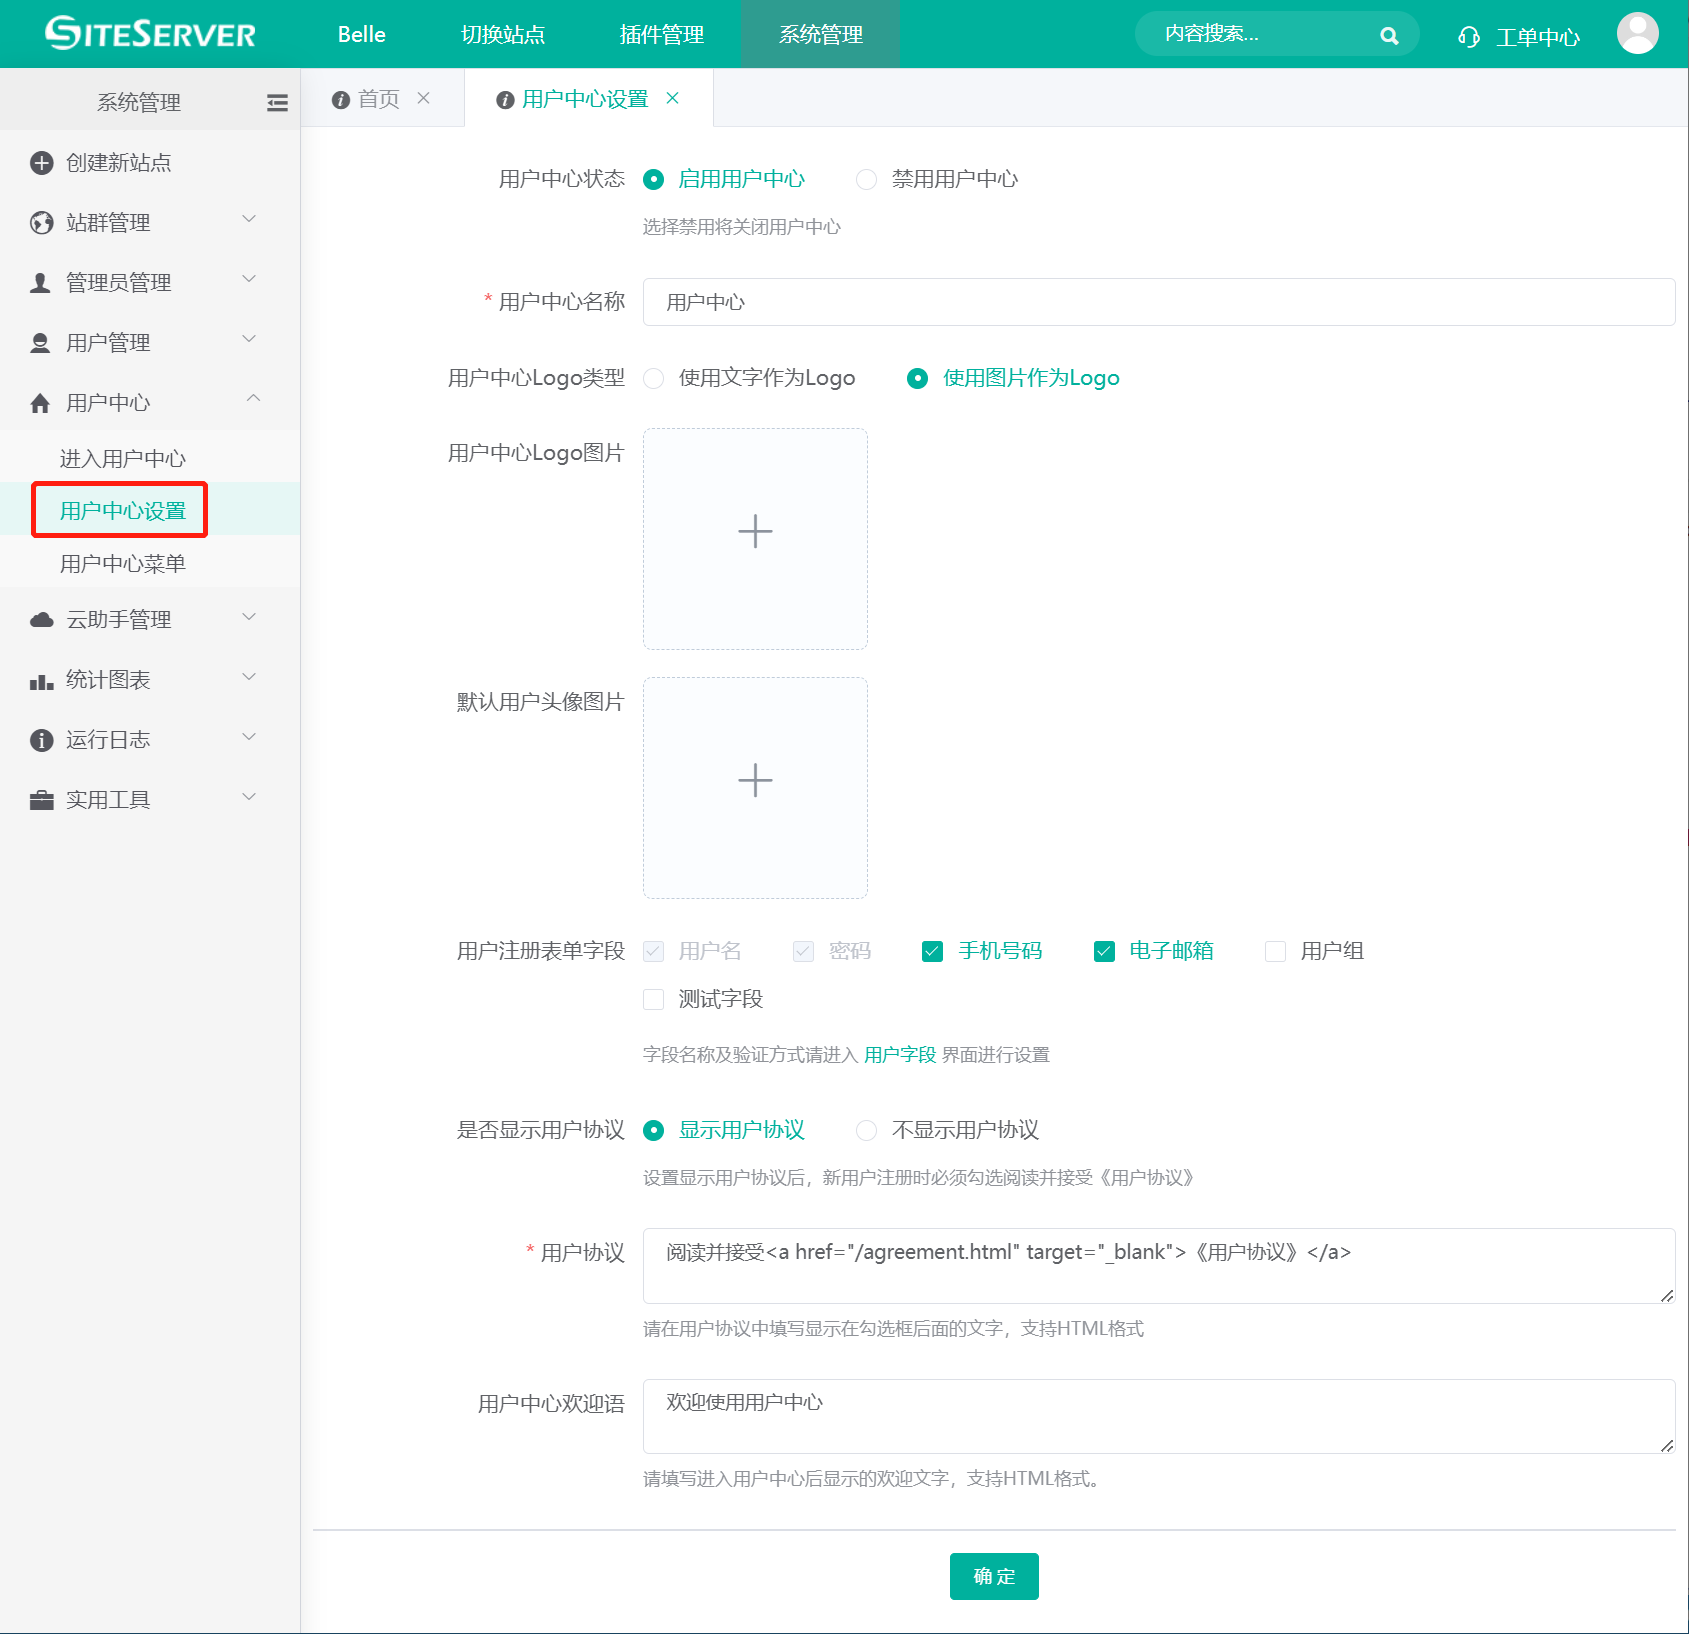
Task: Upload image in 用户中心Logo图片 box
Action: [755, 539]
